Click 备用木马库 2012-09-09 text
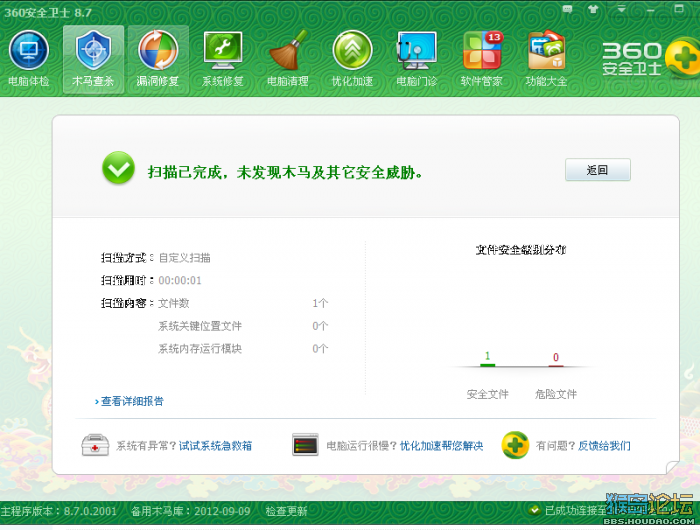 point(191,511)
